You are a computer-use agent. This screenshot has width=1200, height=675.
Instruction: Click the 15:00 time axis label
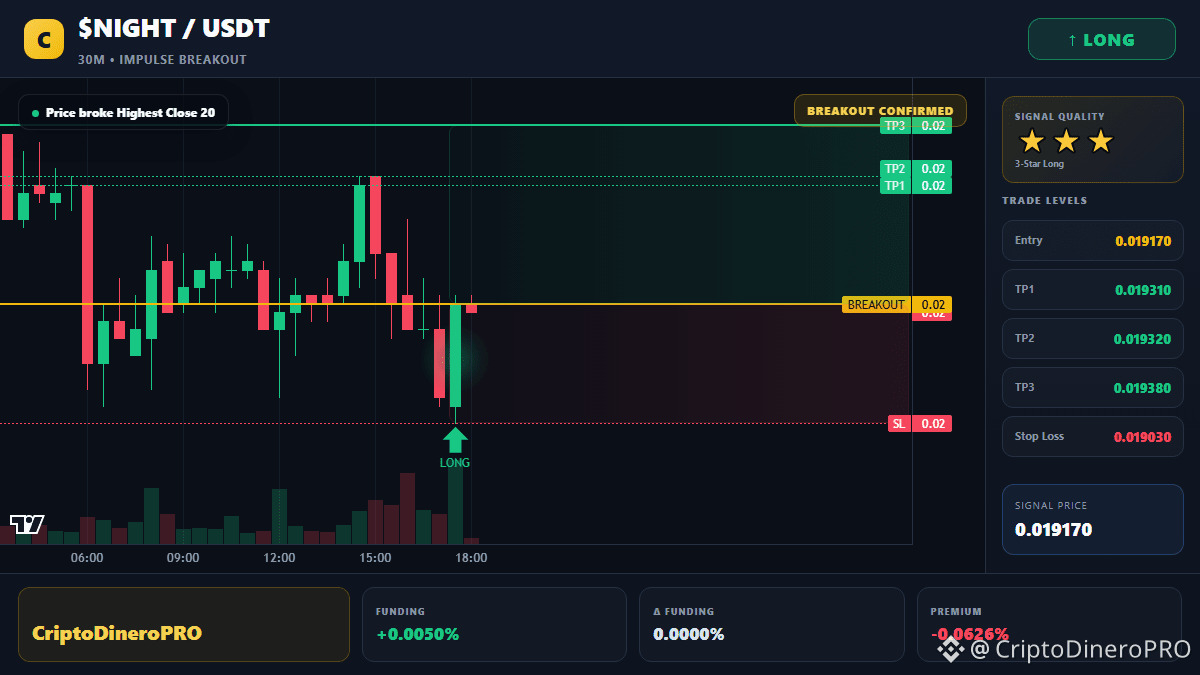(375, 558)
